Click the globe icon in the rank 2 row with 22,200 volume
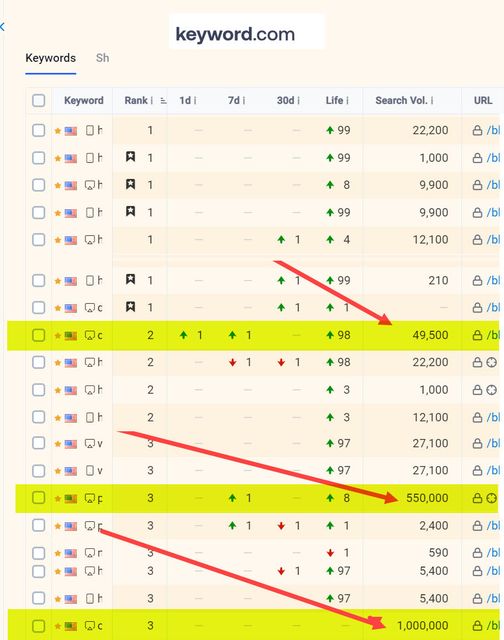 492,362
